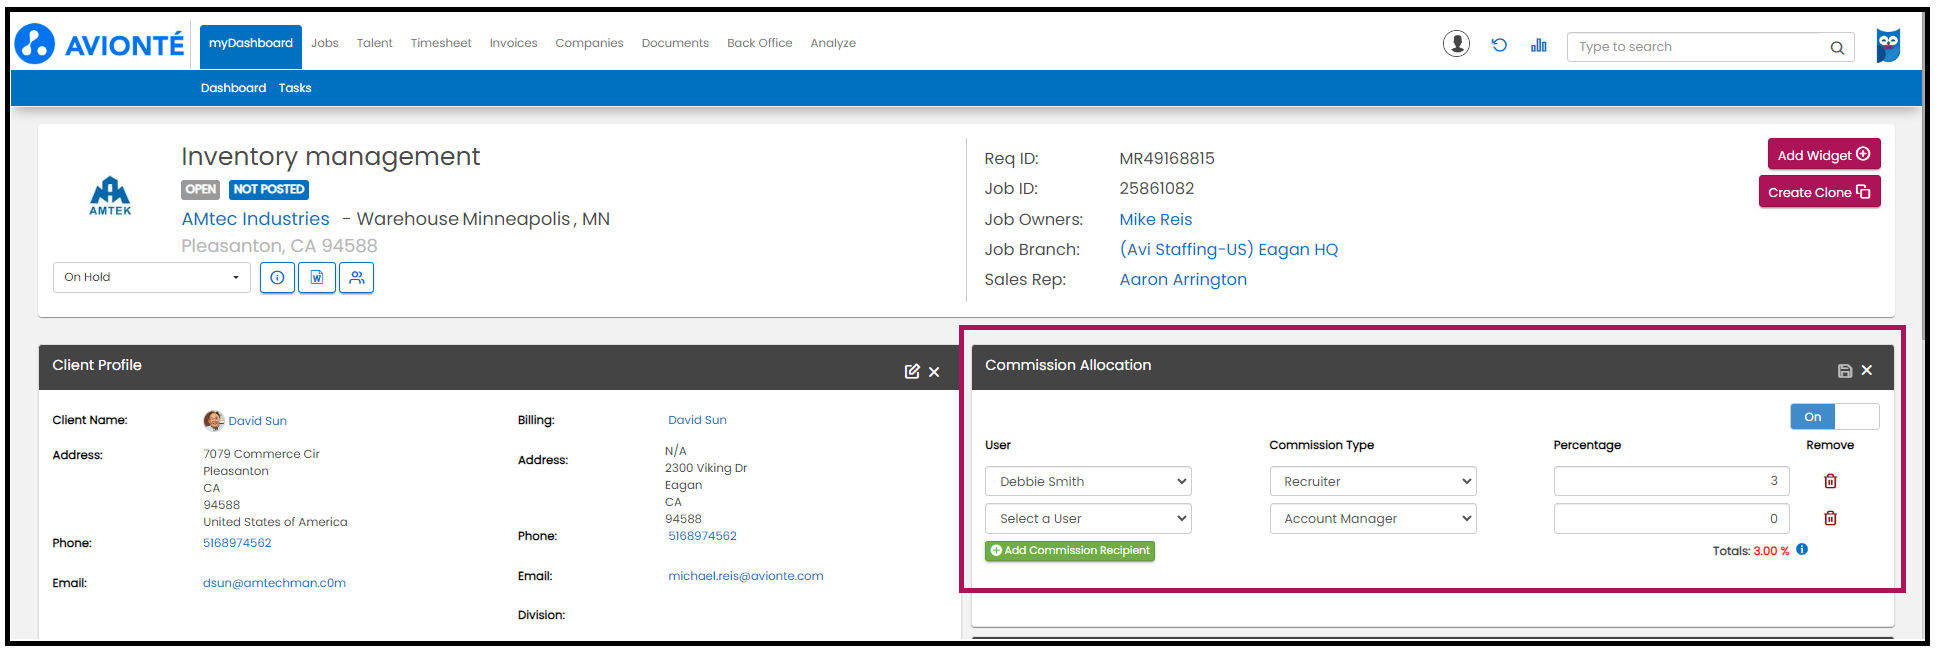Switch to the Tasks tab
The height and width of the screenshot is (649, 1937).
pos(295,88)
